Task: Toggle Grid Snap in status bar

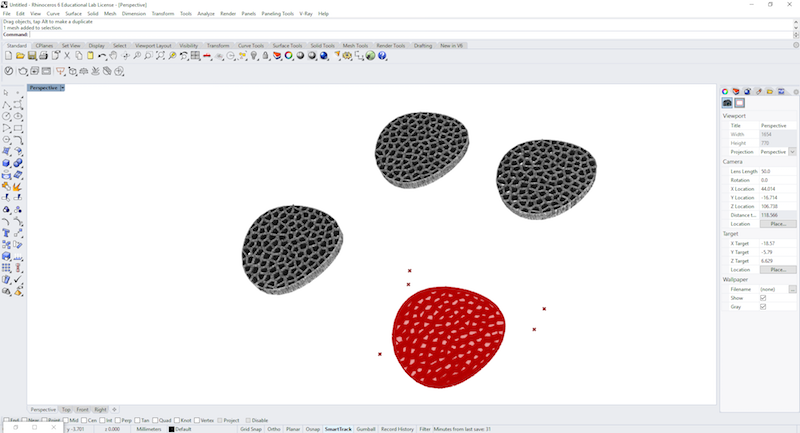Action: pyautogui.click(x=251, y=429)
